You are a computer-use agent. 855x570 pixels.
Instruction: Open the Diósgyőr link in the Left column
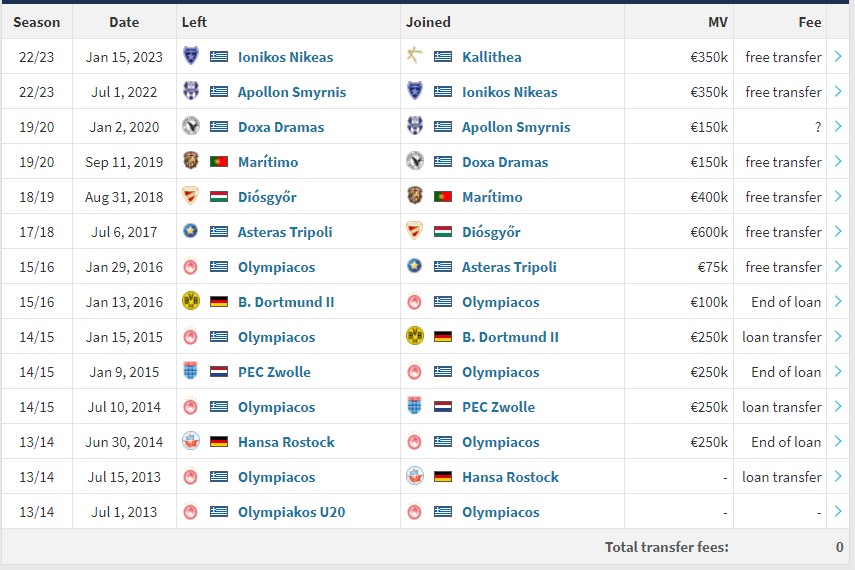(267, 197)
